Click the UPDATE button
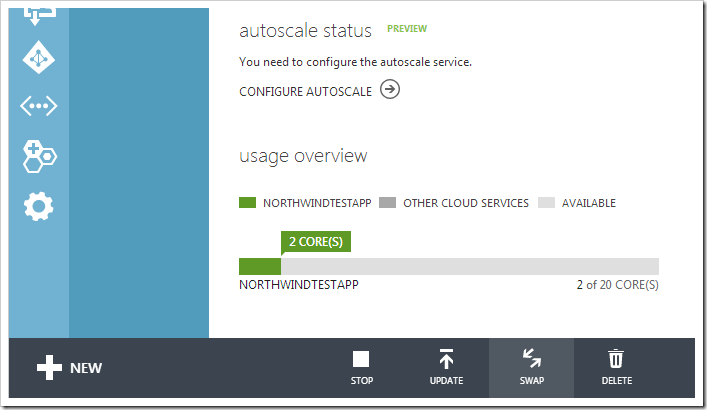707x410 pixels. pos(446,368)
